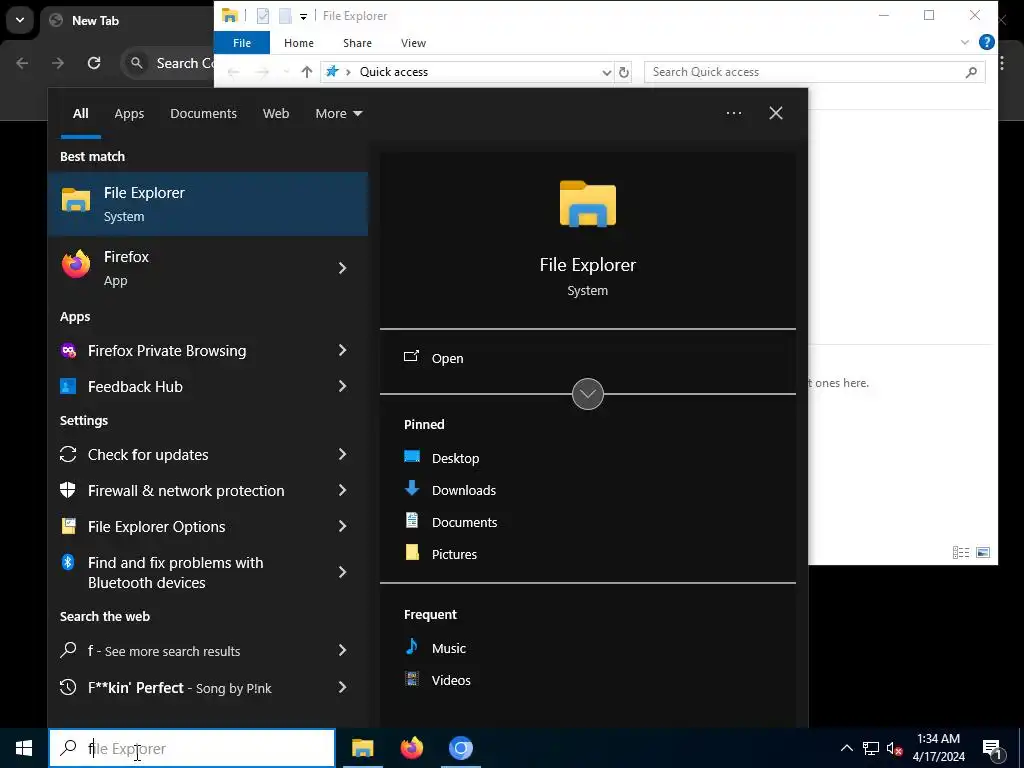Expand the File Explorer ribbon chevron
The height and width of the screenshot is (768, 1024).
965,42
